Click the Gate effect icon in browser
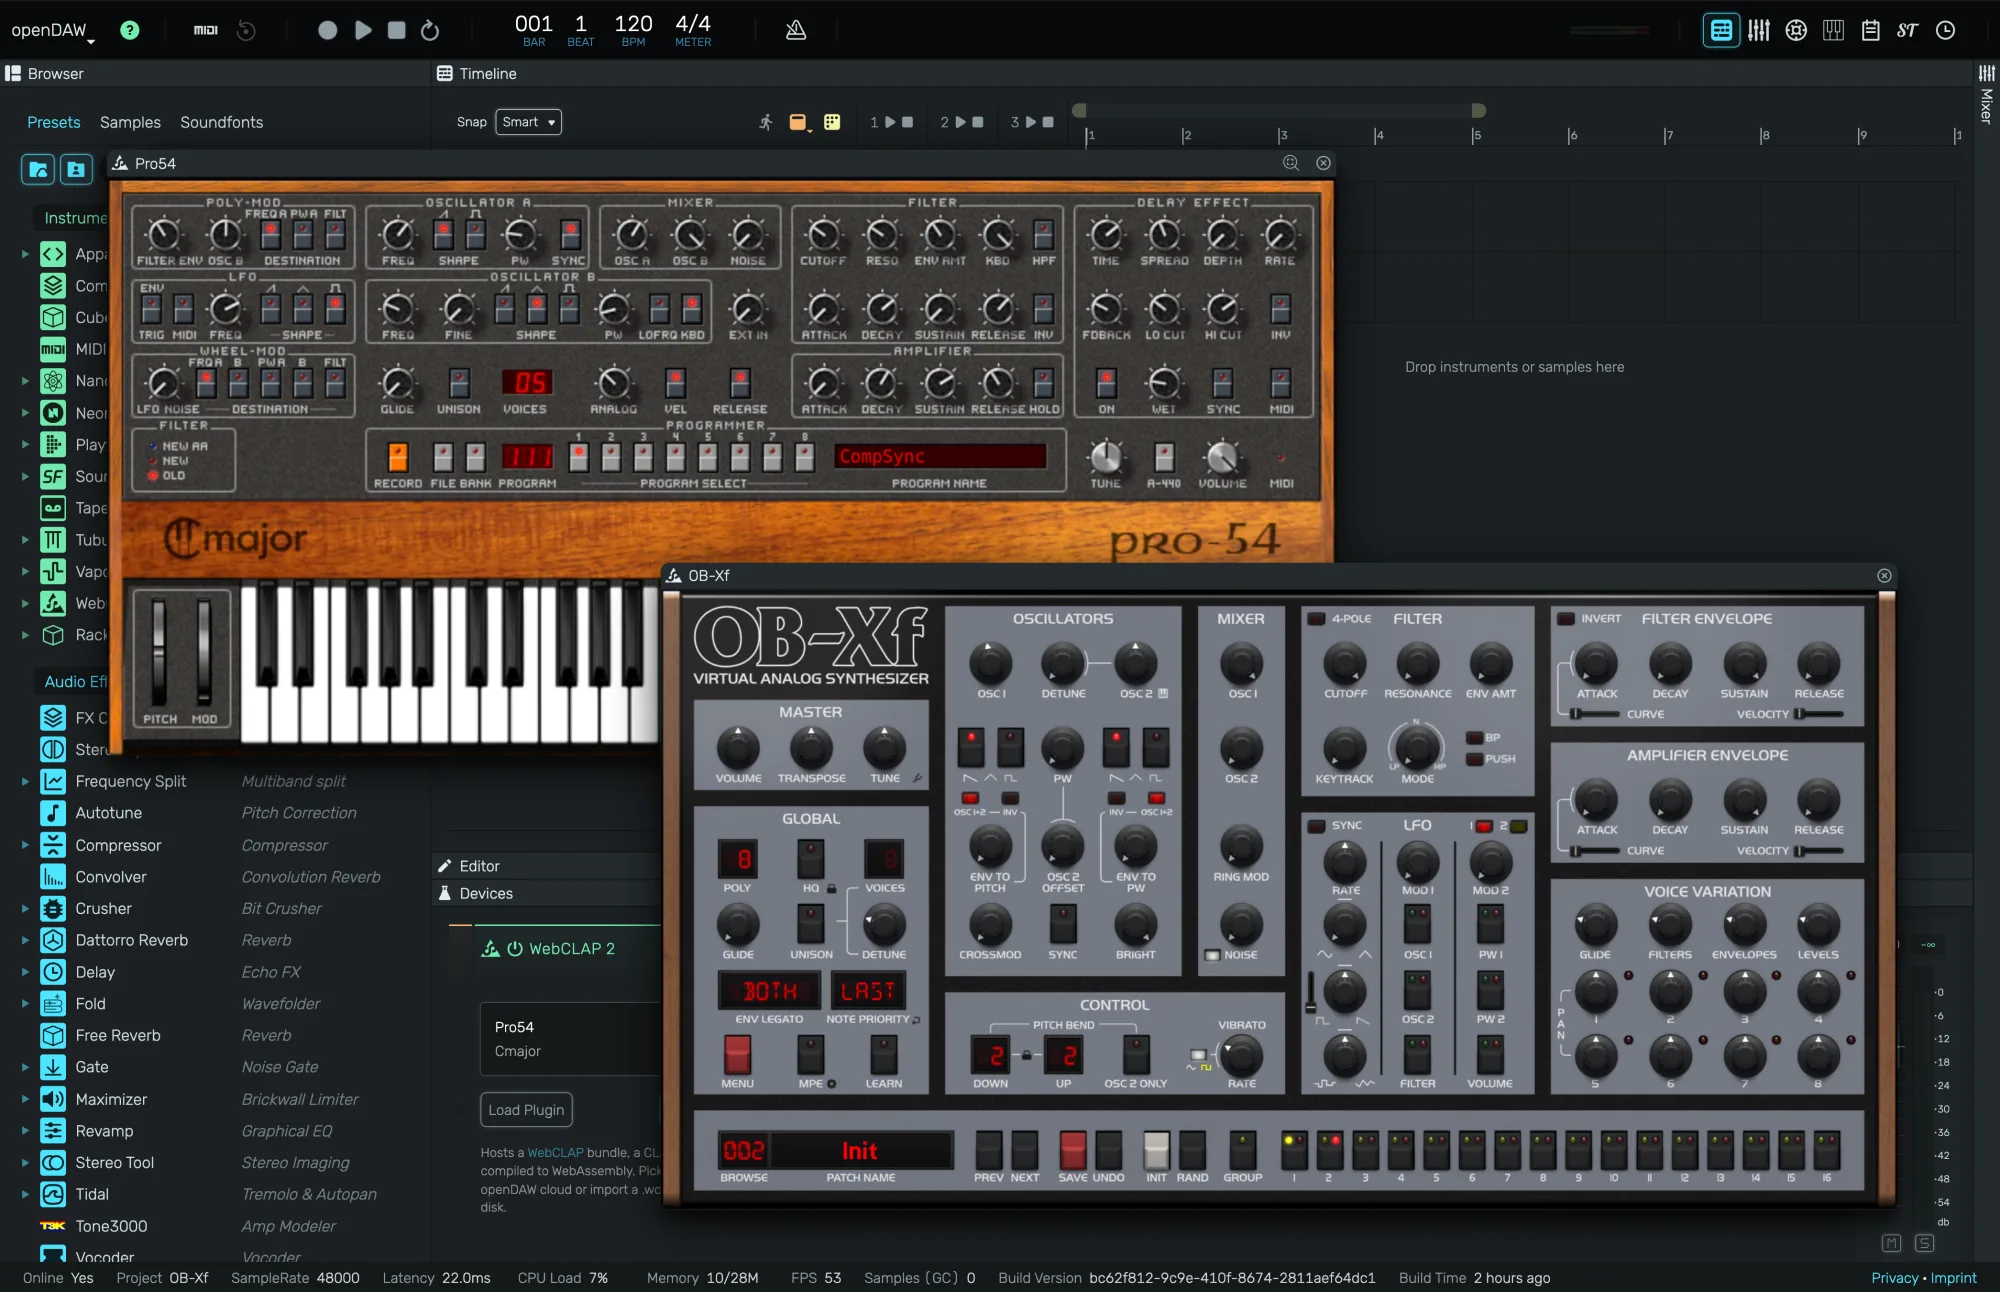Screen dimensions: 2000x1292 (x=53, y=1067)
